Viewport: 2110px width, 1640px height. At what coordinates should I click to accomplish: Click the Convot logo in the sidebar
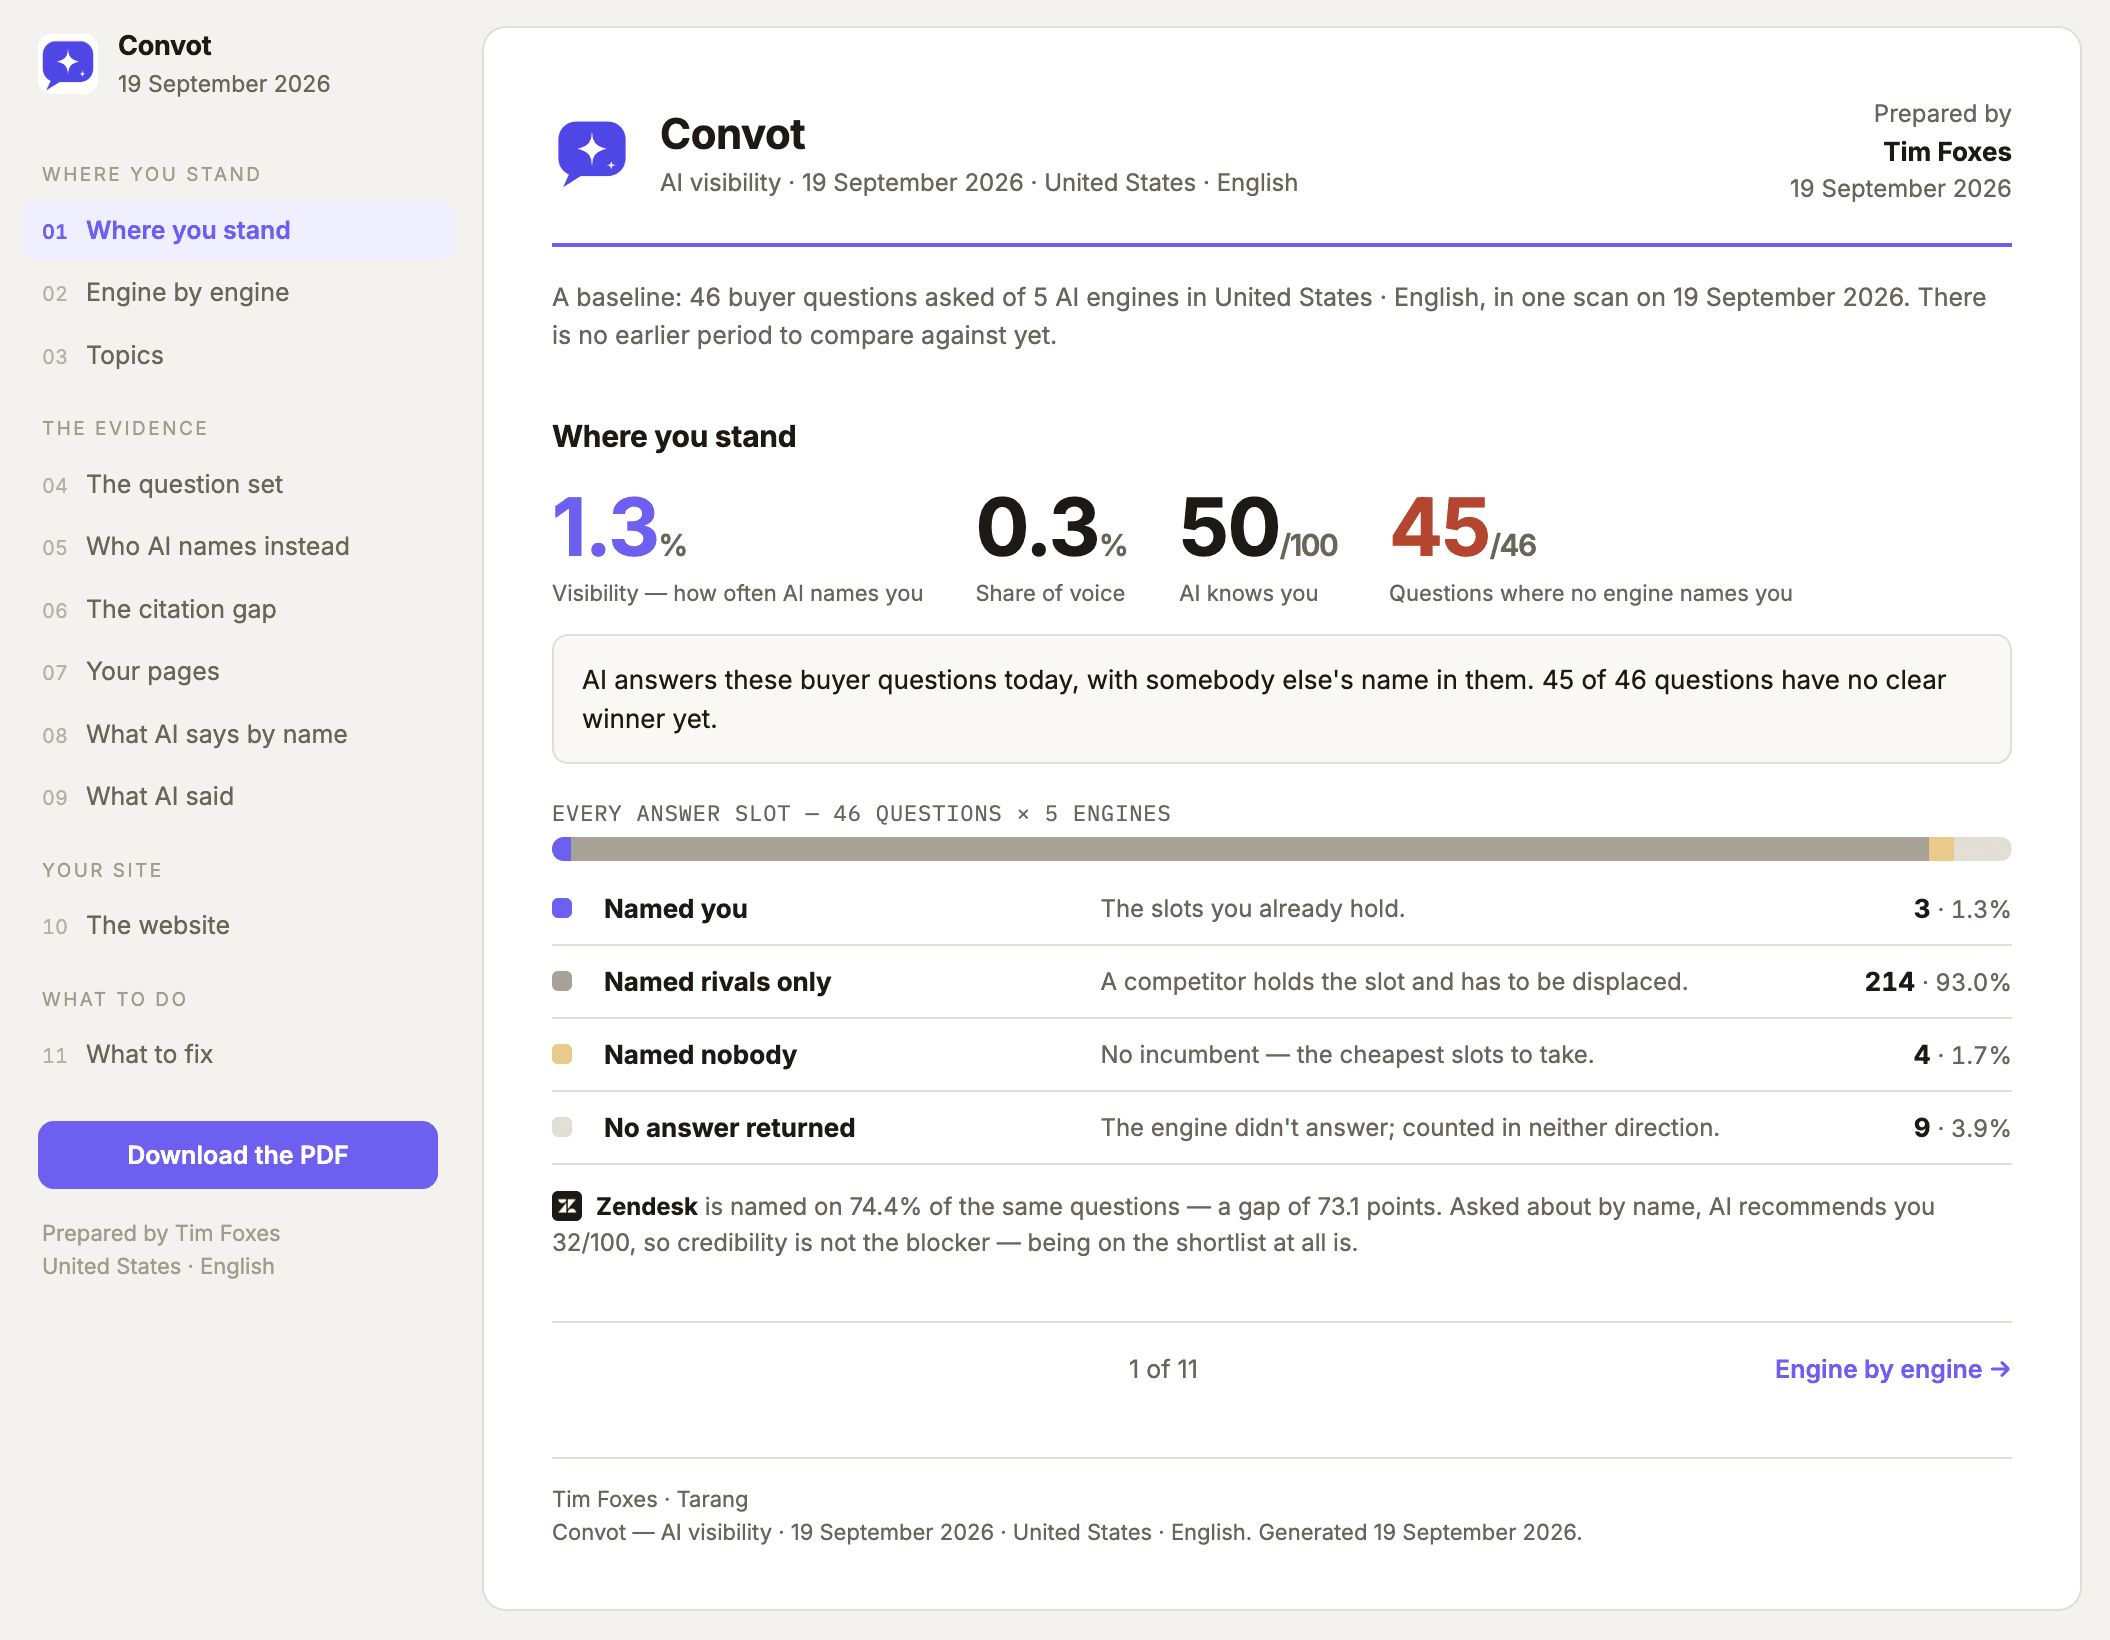[x=68, y=64]
